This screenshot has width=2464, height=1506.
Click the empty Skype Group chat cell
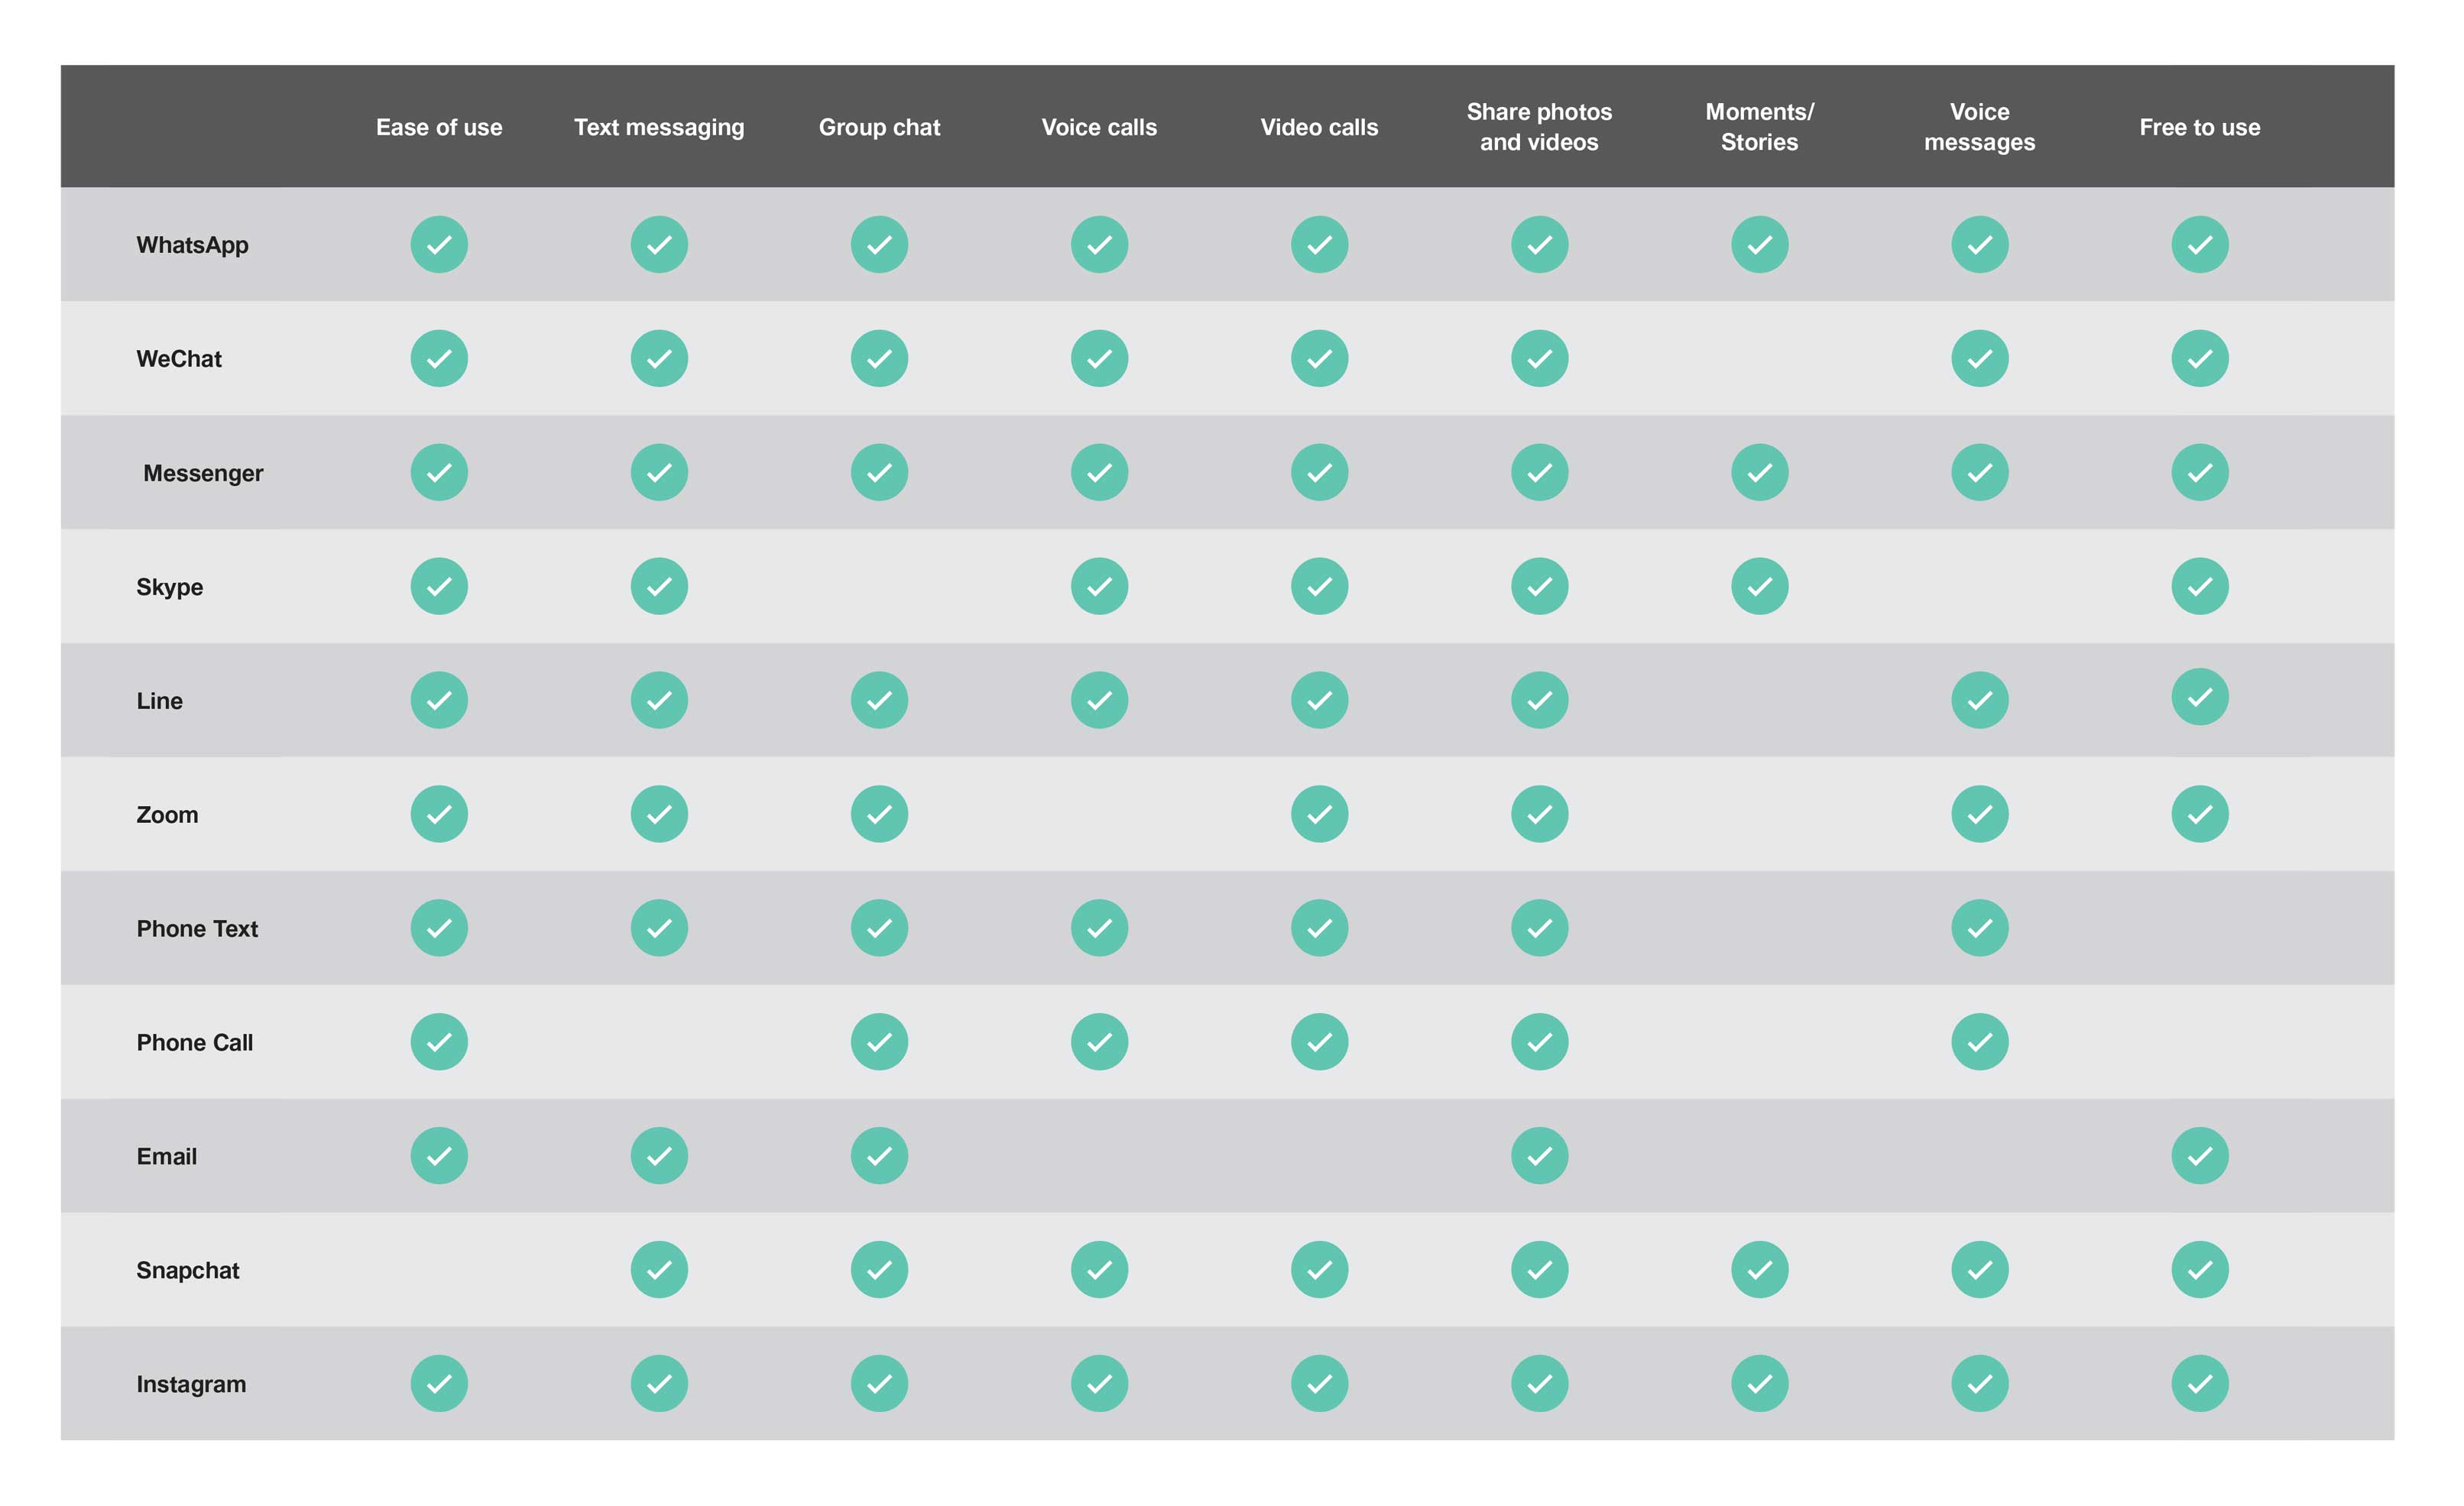tap(879, 586)
